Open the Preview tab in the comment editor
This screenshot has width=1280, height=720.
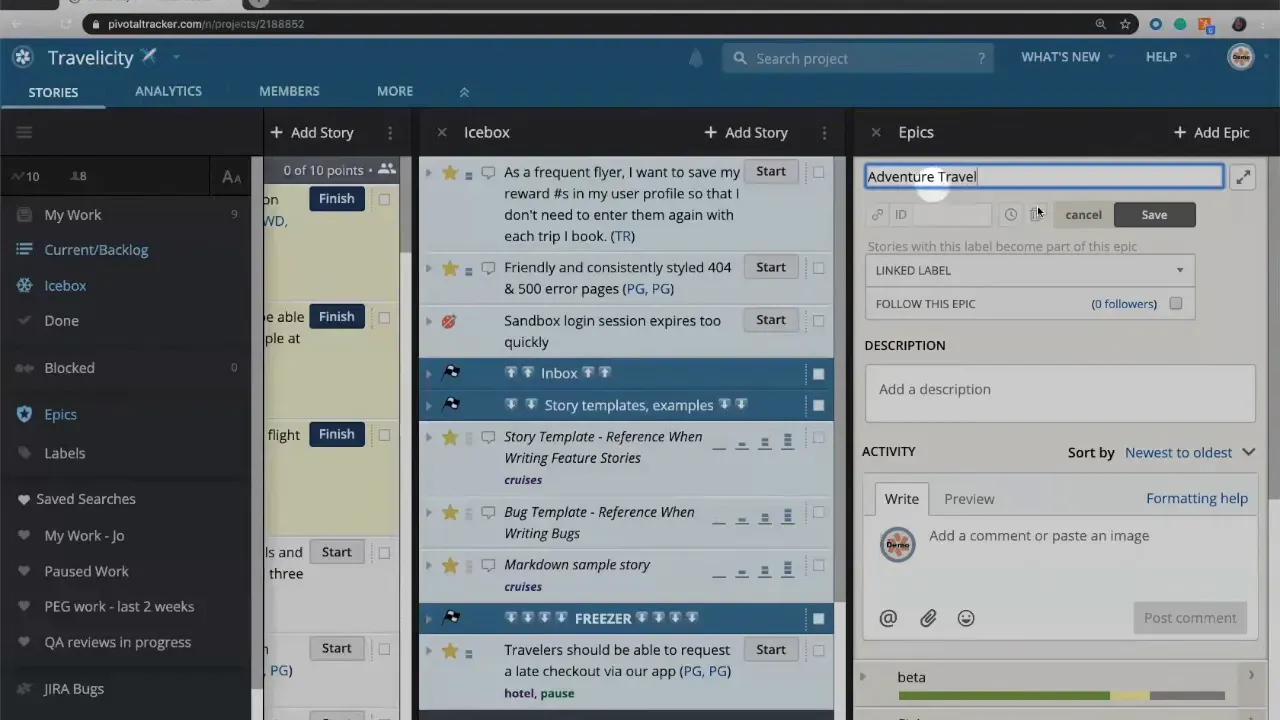point(968,498)
